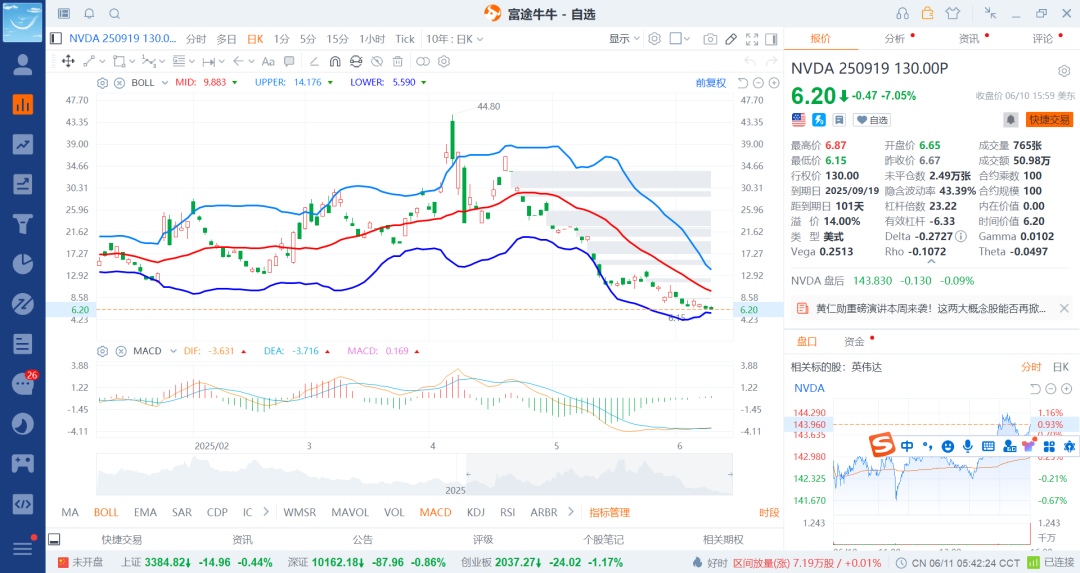Open the search icon in the title bar
The height and width of the screenshot is (573, 1080).
click(114, 14)
